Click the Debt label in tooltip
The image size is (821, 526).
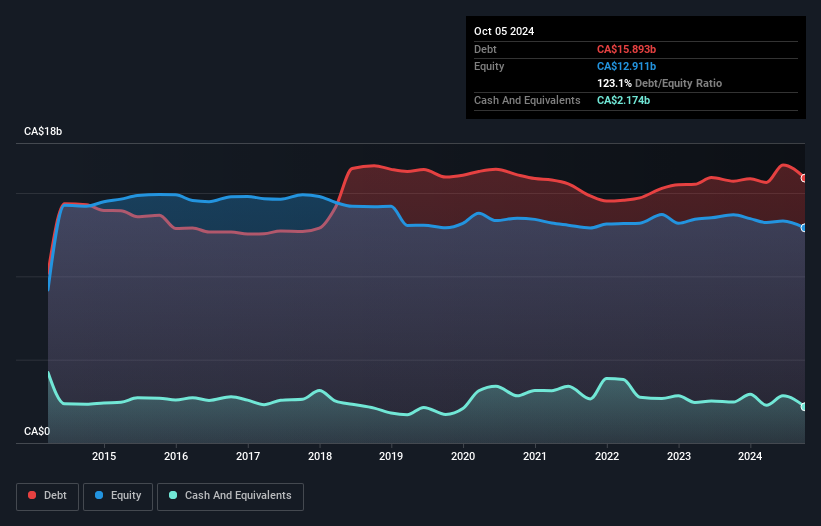485,49
